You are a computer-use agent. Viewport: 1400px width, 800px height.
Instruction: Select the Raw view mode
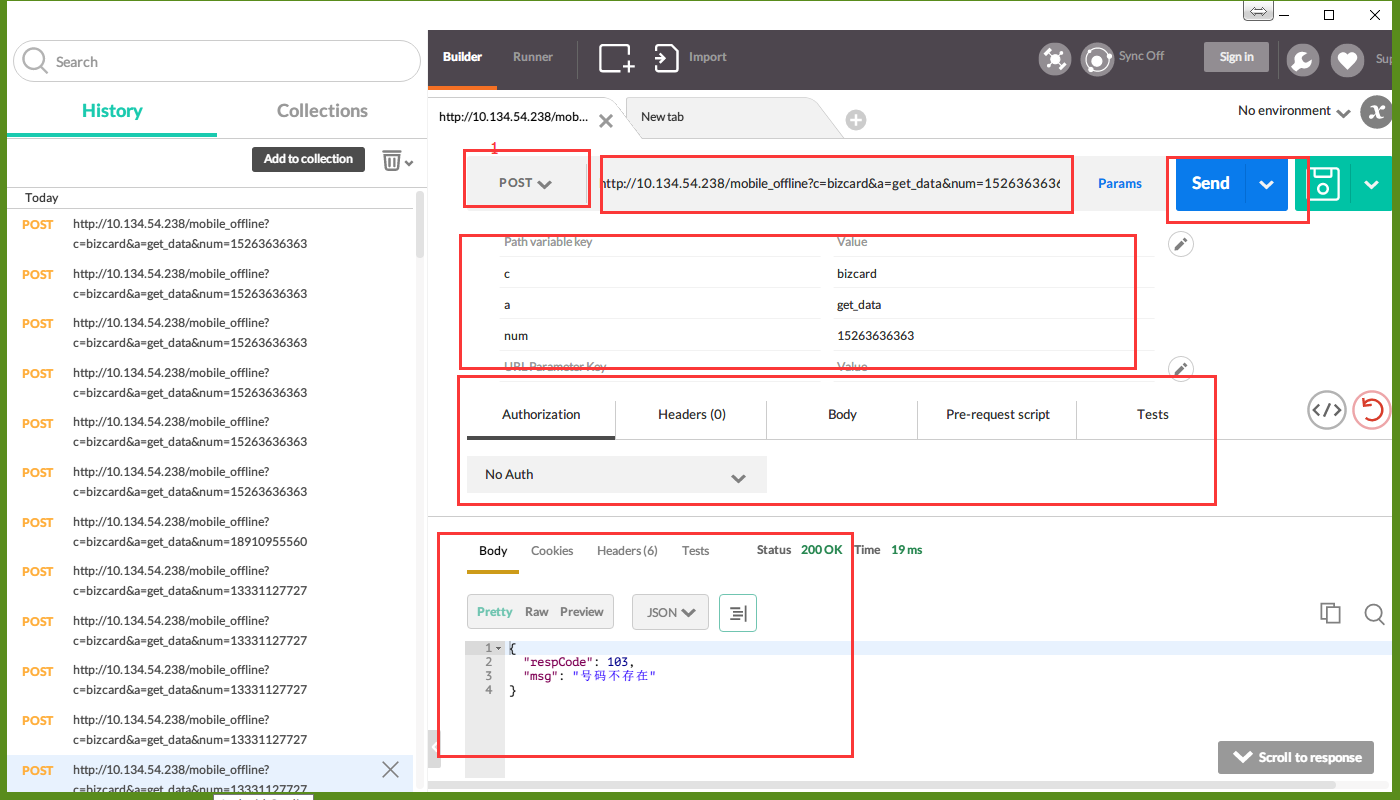tap(537, 612)
